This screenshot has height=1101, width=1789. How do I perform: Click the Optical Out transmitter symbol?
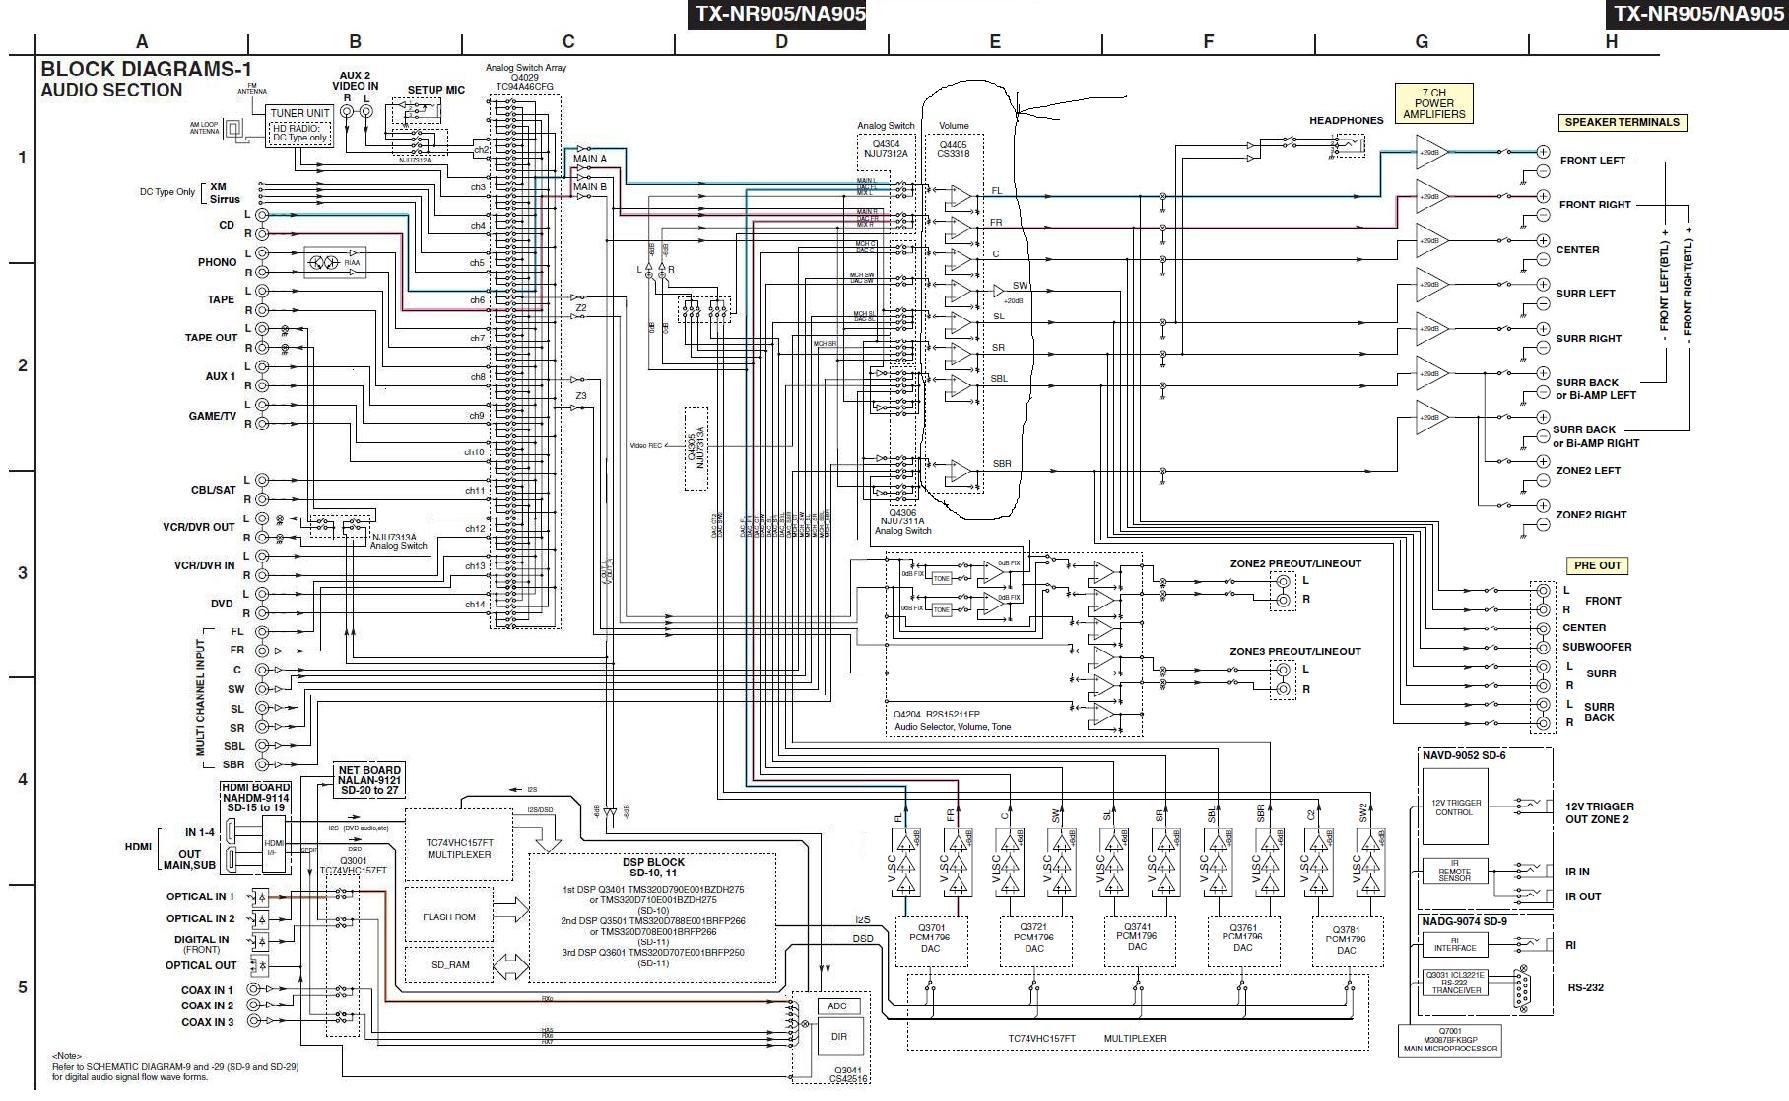(x=260, y=966)
